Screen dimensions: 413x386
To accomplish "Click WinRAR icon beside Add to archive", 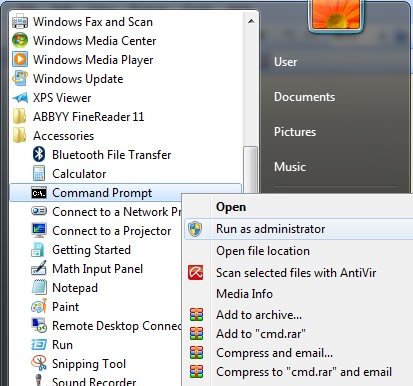I will click(x=196, y=314).
